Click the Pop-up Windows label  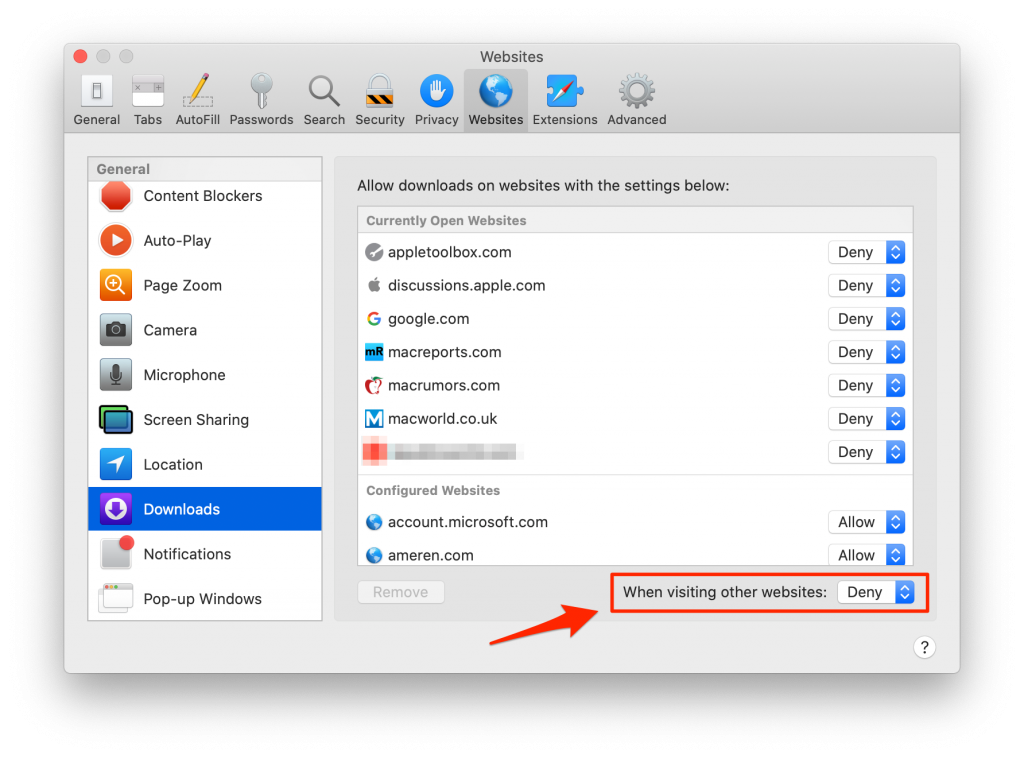[202, 599]
